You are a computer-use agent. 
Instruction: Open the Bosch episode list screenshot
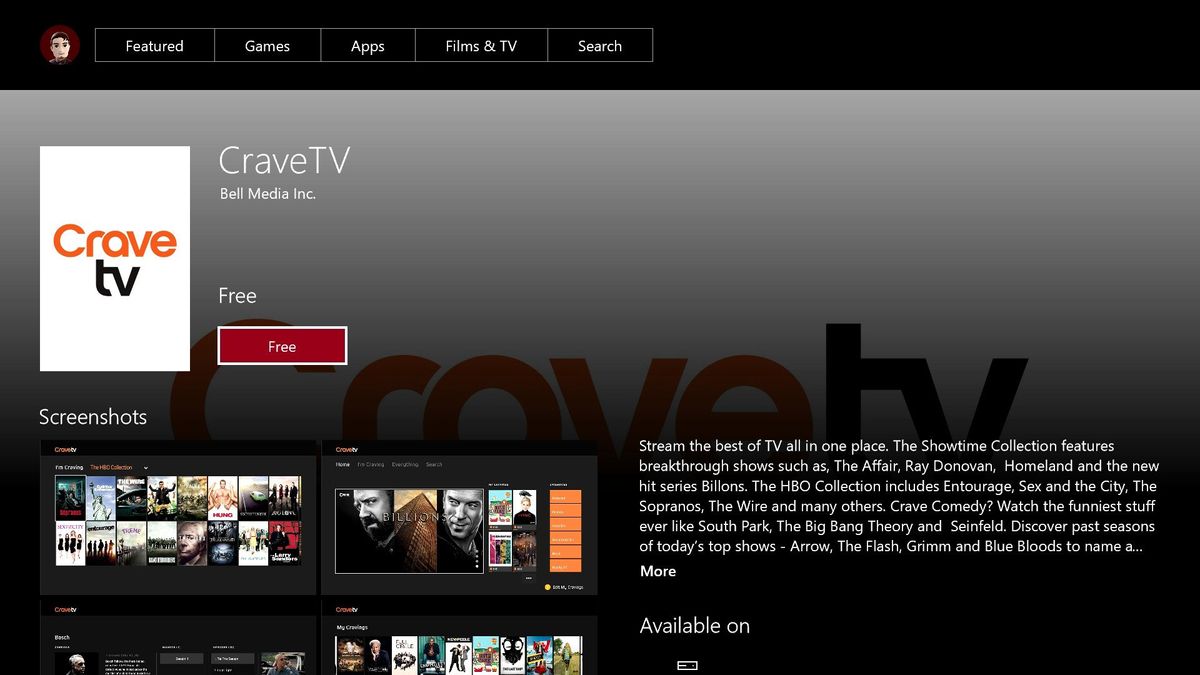click(x=178, y=637)
